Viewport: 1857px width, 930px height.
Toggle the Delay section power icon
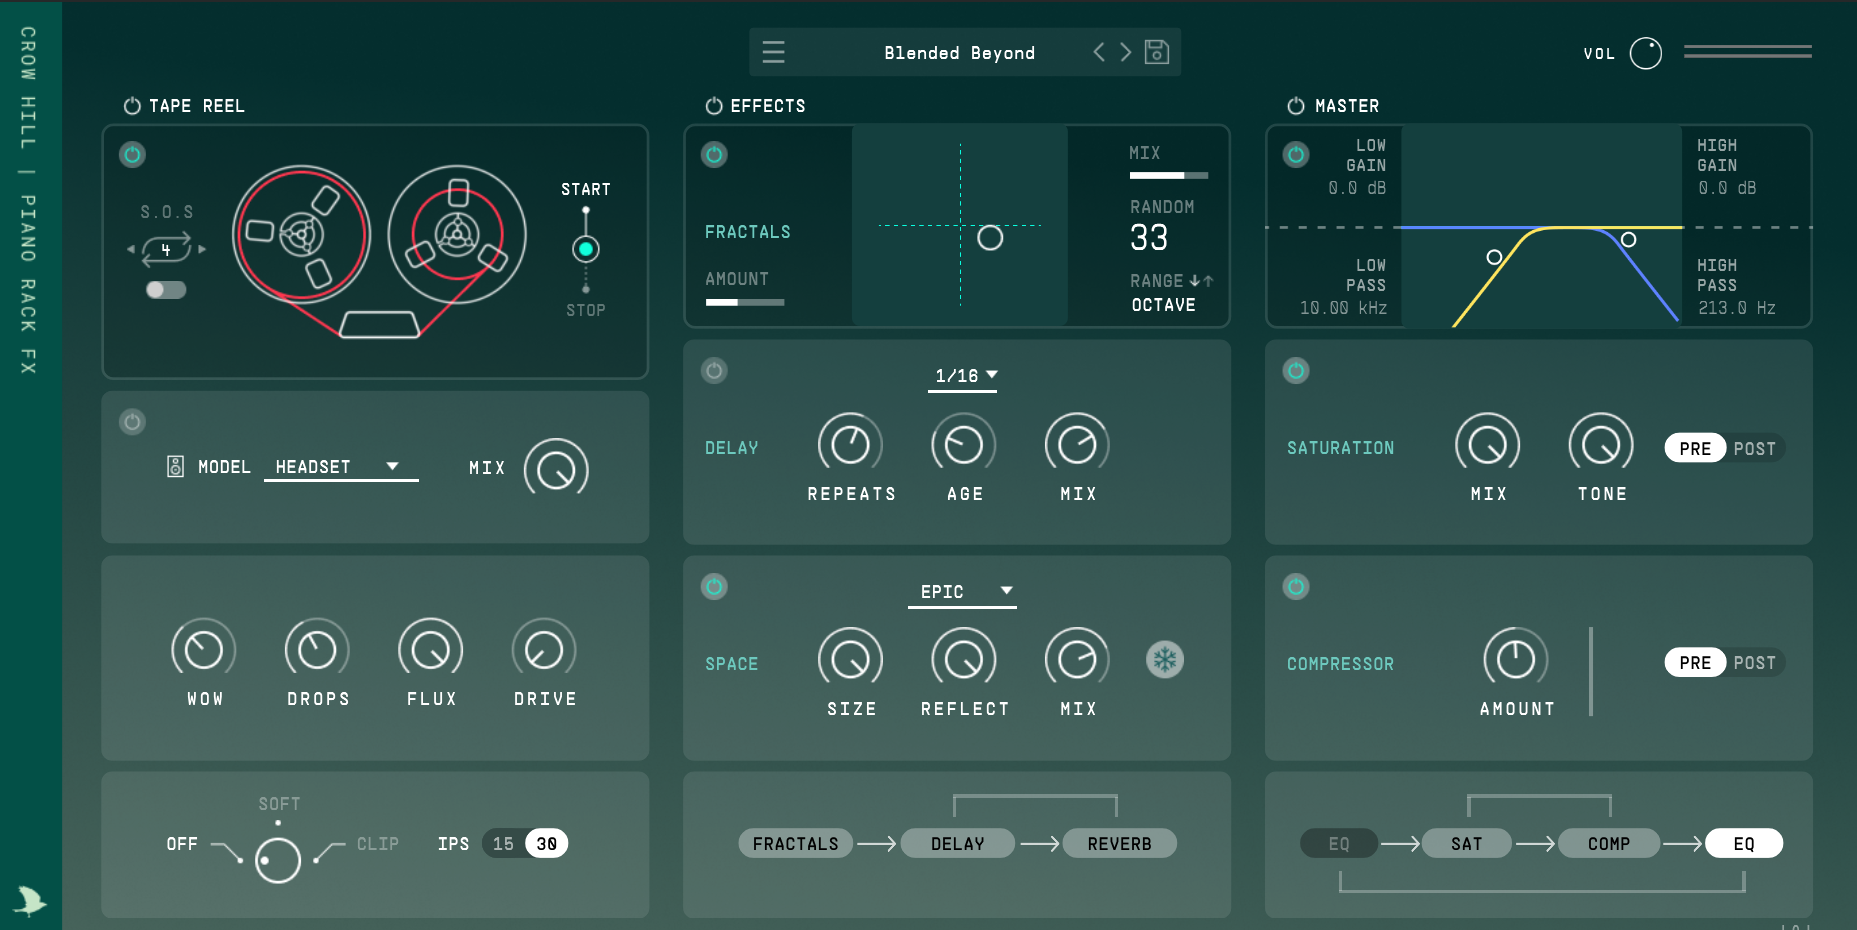tap(714, 371)
